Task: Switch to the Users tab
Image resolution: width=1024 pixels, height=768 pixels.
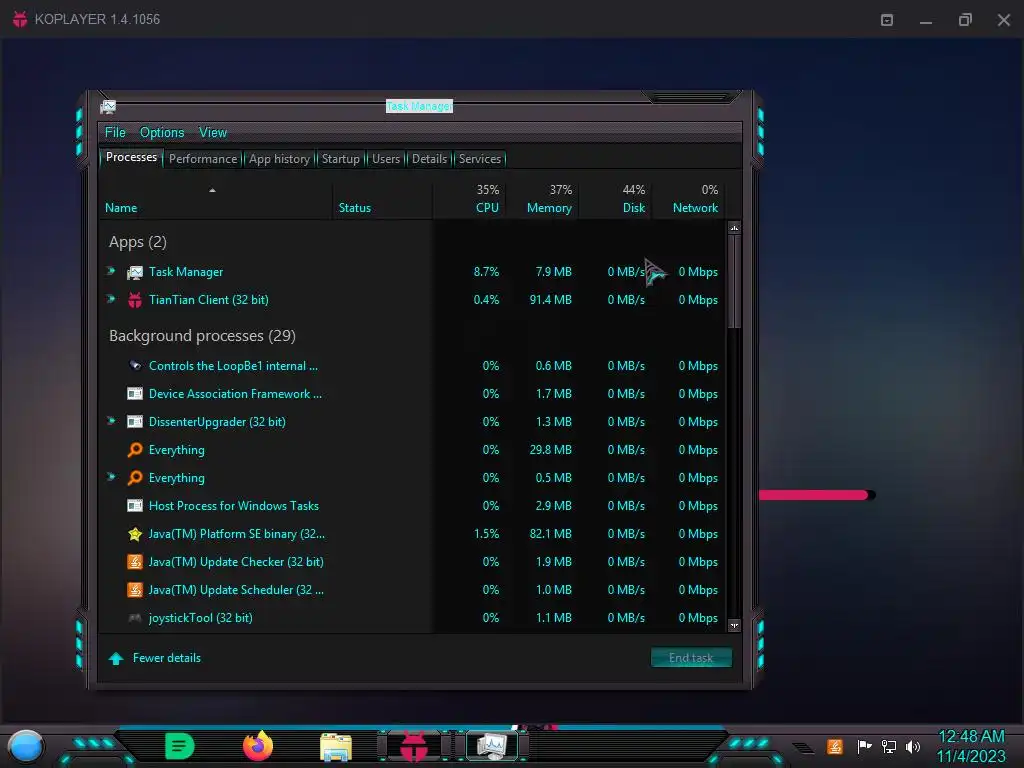Action: pos(386,159)
